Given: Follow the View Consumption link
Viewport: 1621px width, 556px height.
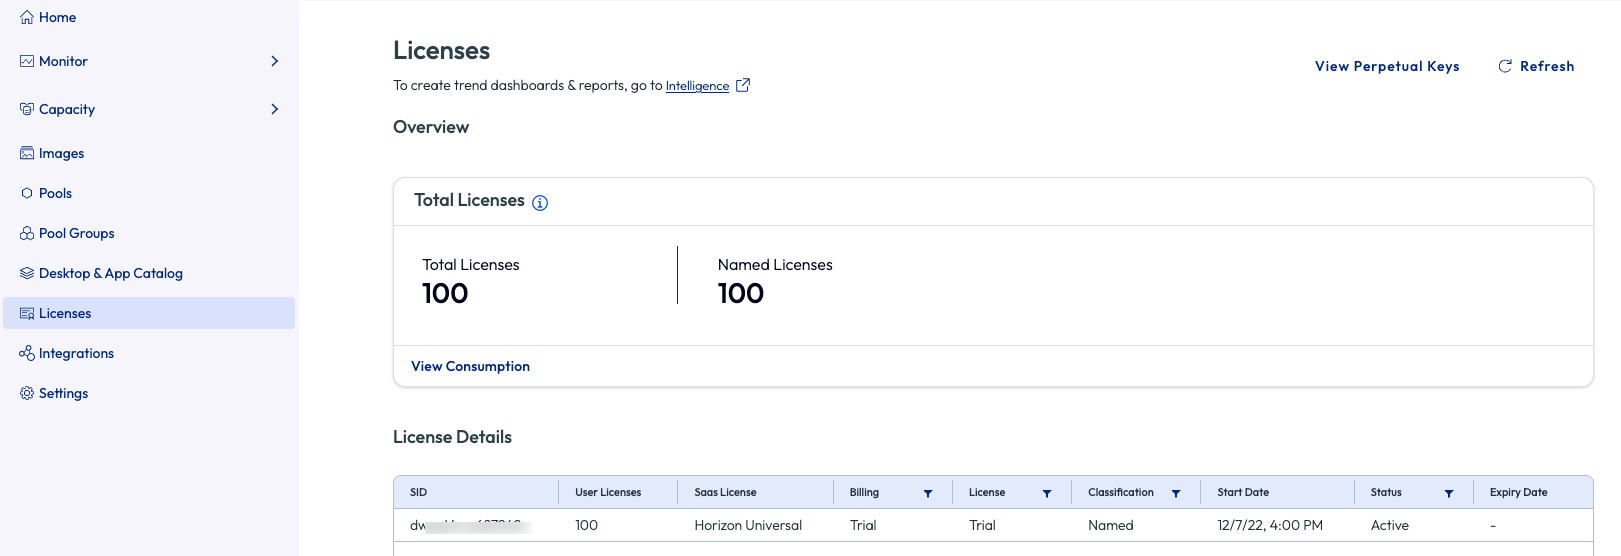Looking at the screenshot, I should pos(470,367).
